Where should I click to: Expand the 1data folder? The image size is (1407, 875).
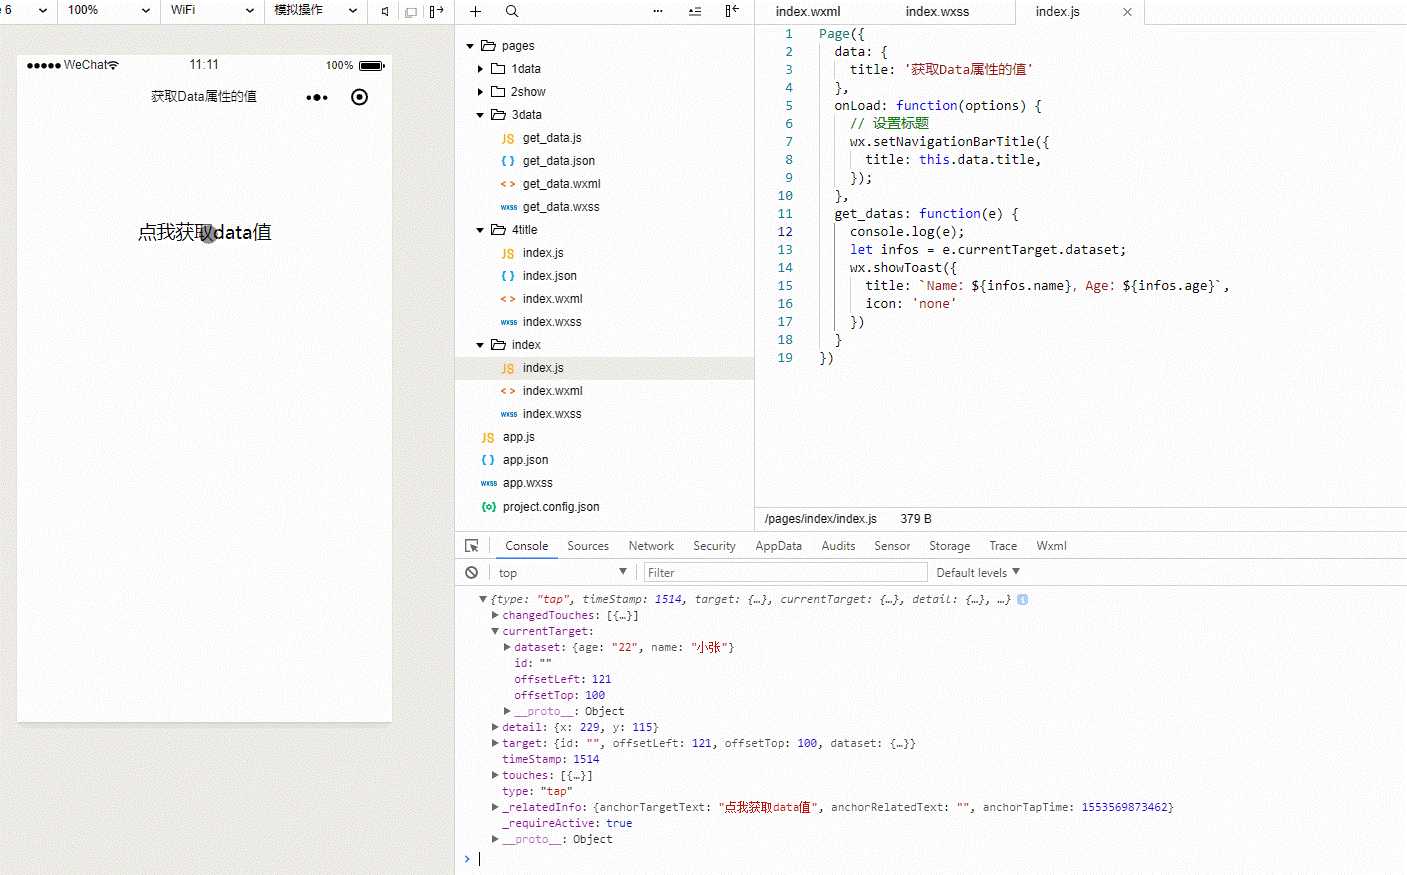[480, 69]
